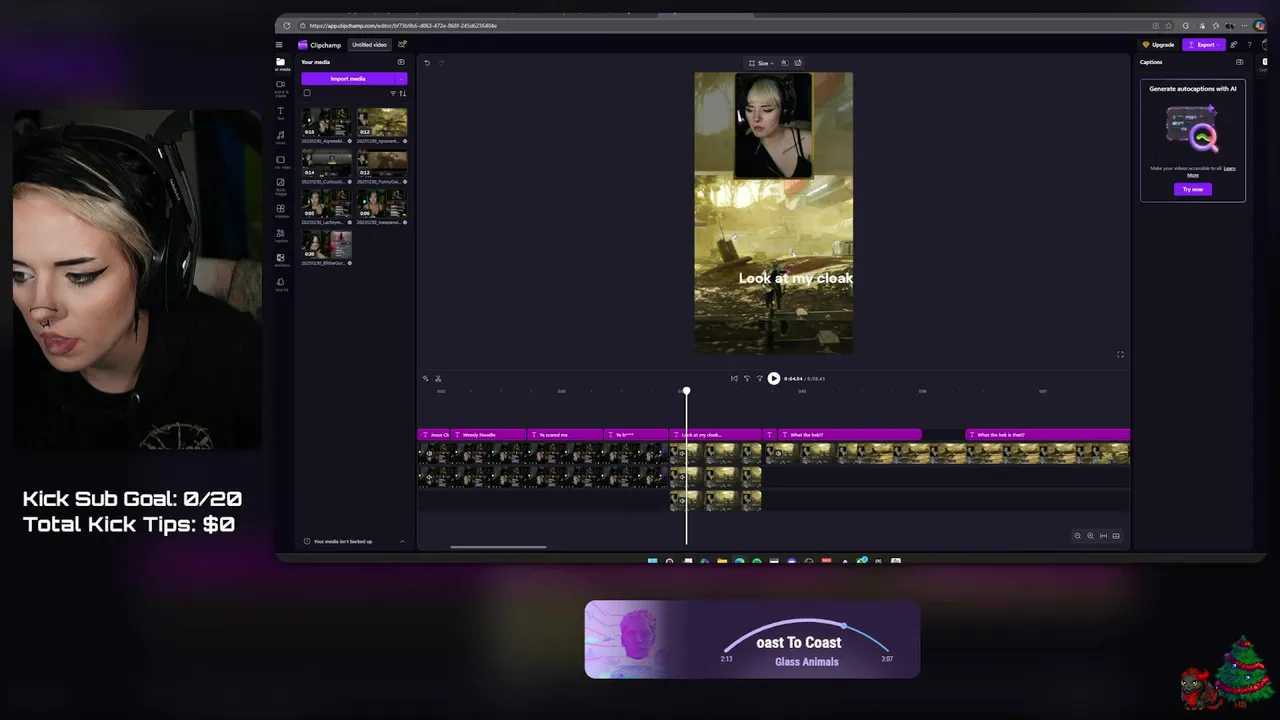Click the redo arrow

point(441,63)
